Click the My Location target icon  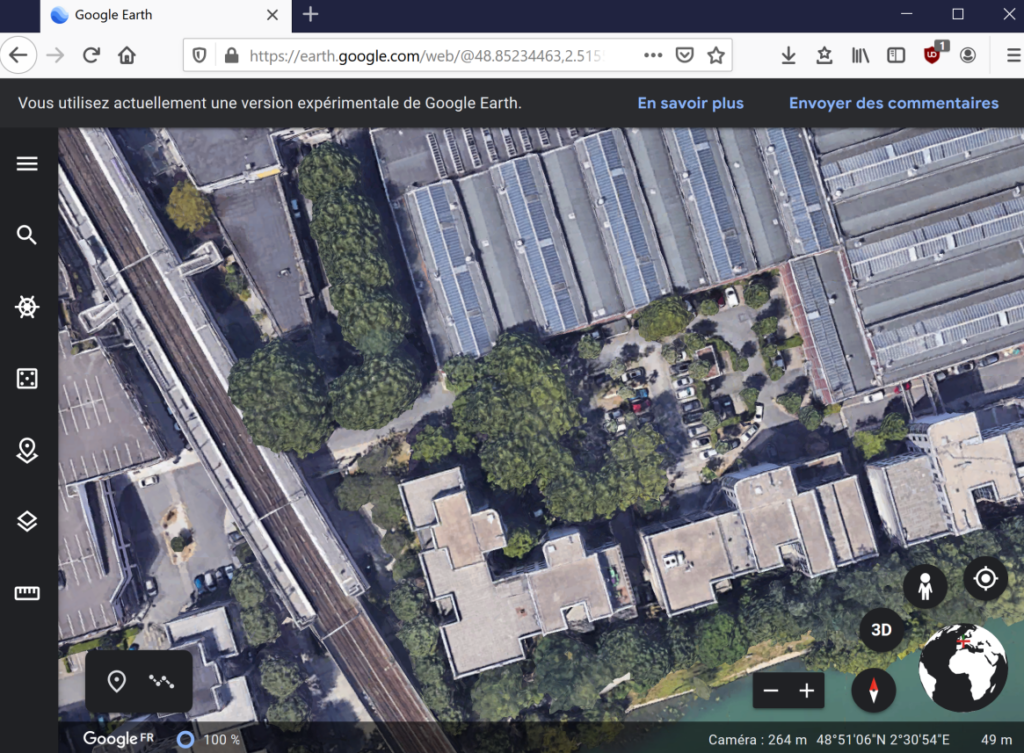985,578
